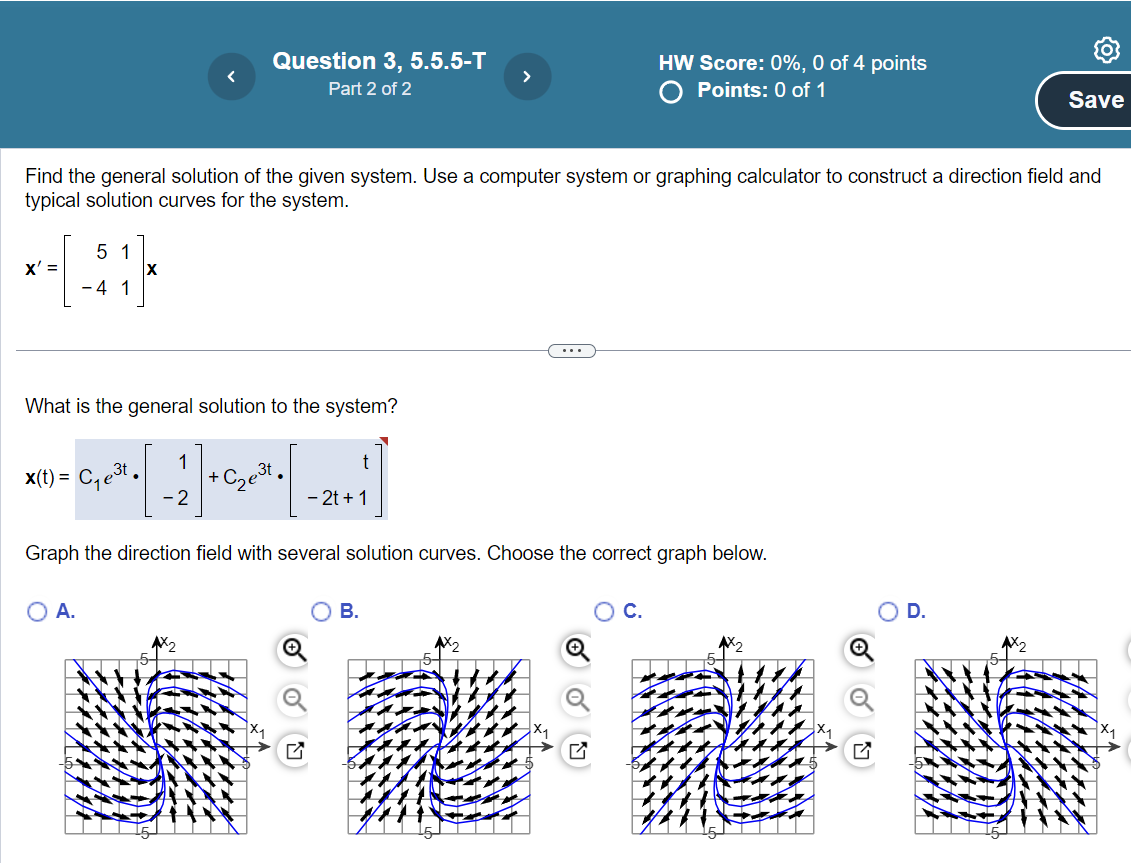Open the settings gear in the top corner

[x=1107, y=50]
